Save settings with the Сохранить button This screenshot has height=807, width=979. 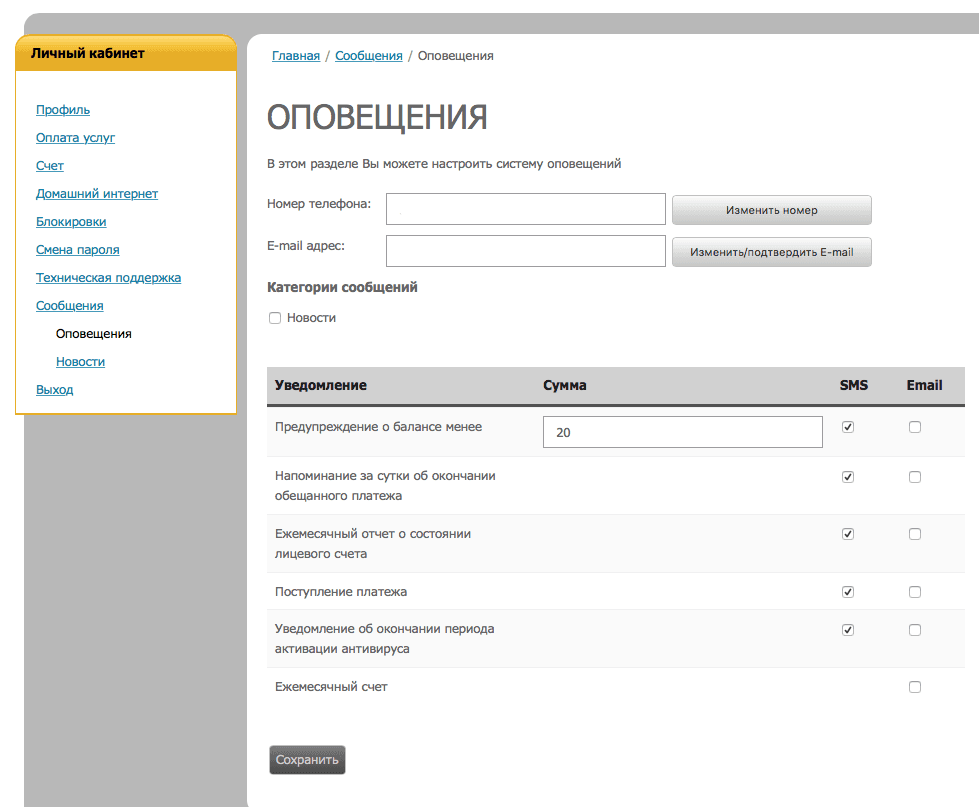pyautogui.click(x=306, y=759)
